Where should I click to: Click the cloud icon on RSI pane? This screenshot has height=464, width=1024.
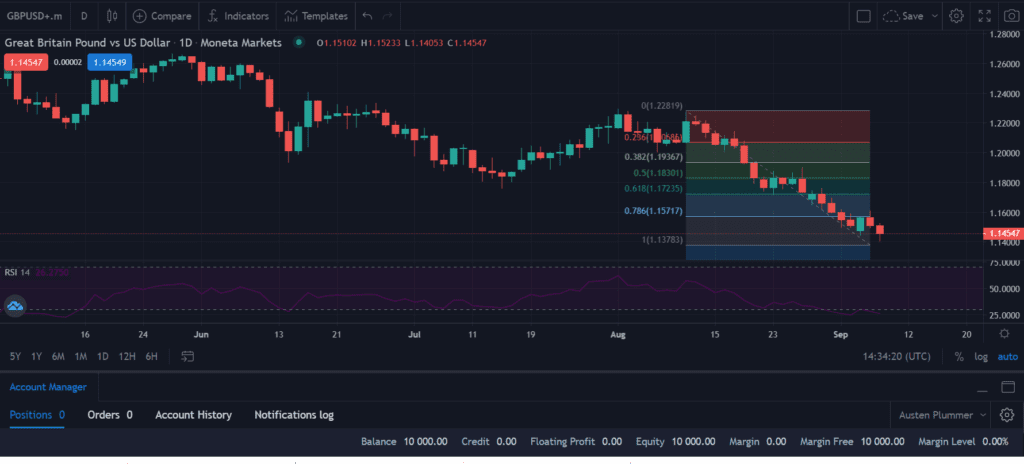coord(15,306)
